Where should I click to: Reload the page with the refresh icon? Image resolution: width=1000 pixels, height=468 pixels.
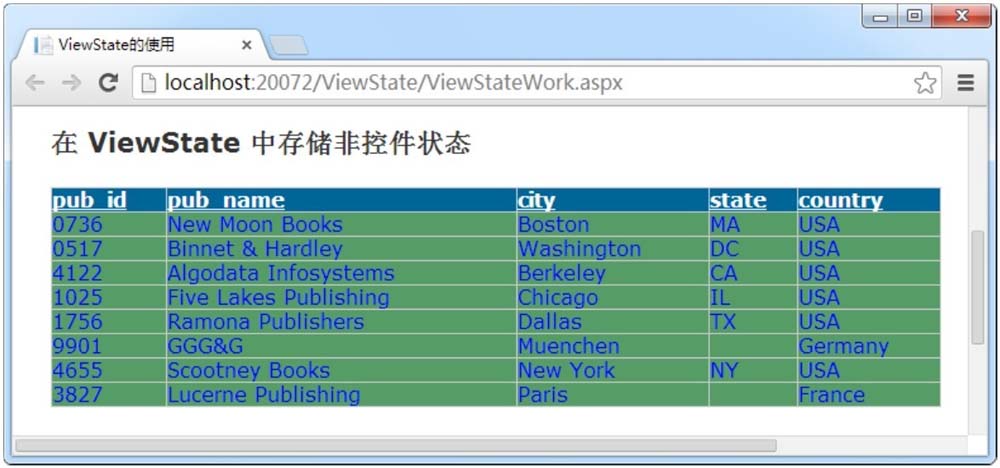tap(108, 83)
